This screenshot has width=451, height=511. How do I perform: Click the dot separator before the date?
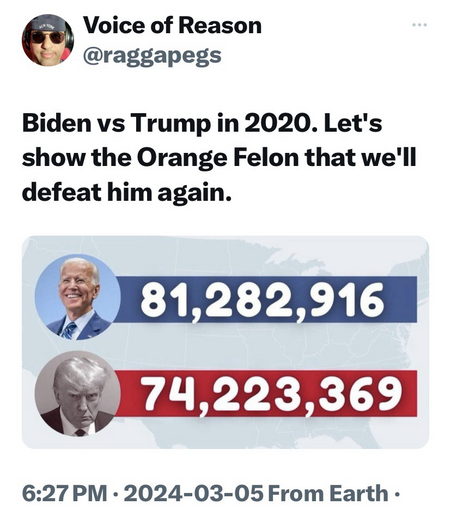[x=116, y=494]
